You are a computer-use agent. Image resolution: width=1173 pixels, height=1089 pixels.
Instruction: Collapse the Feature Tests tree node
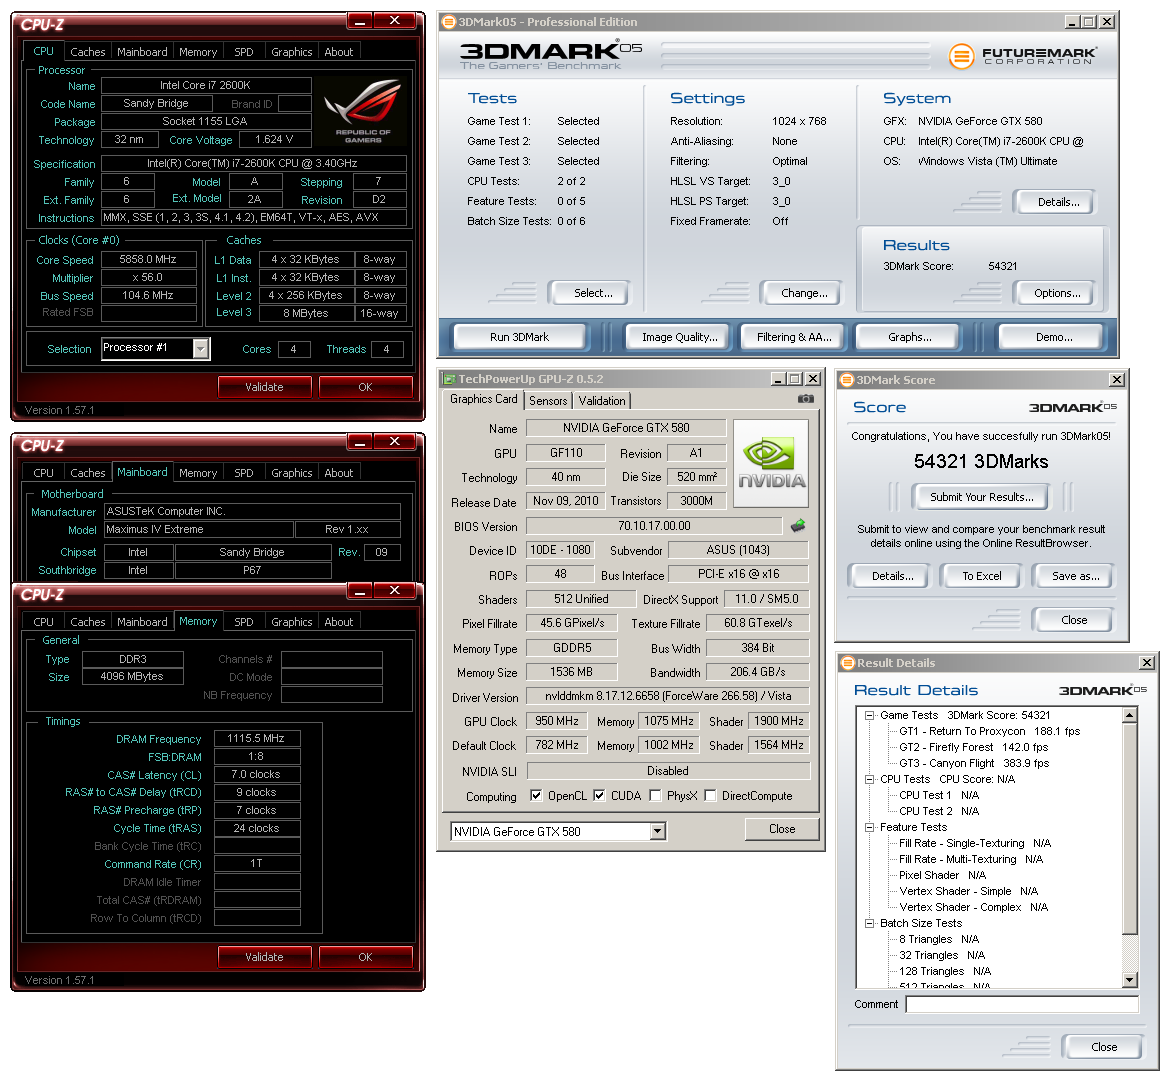pyautogui.click(x=869, y=827)
